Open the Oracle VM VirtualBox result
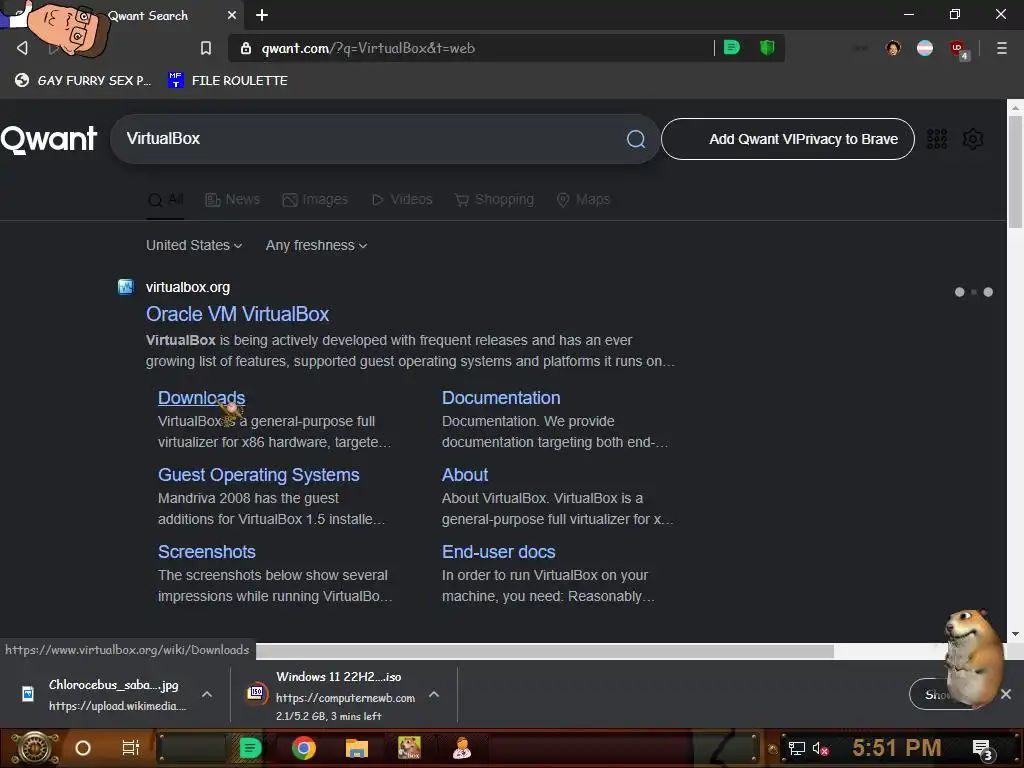Image resolution: width=1024 pixels, height=768 pixels. (x=237, y=314)
